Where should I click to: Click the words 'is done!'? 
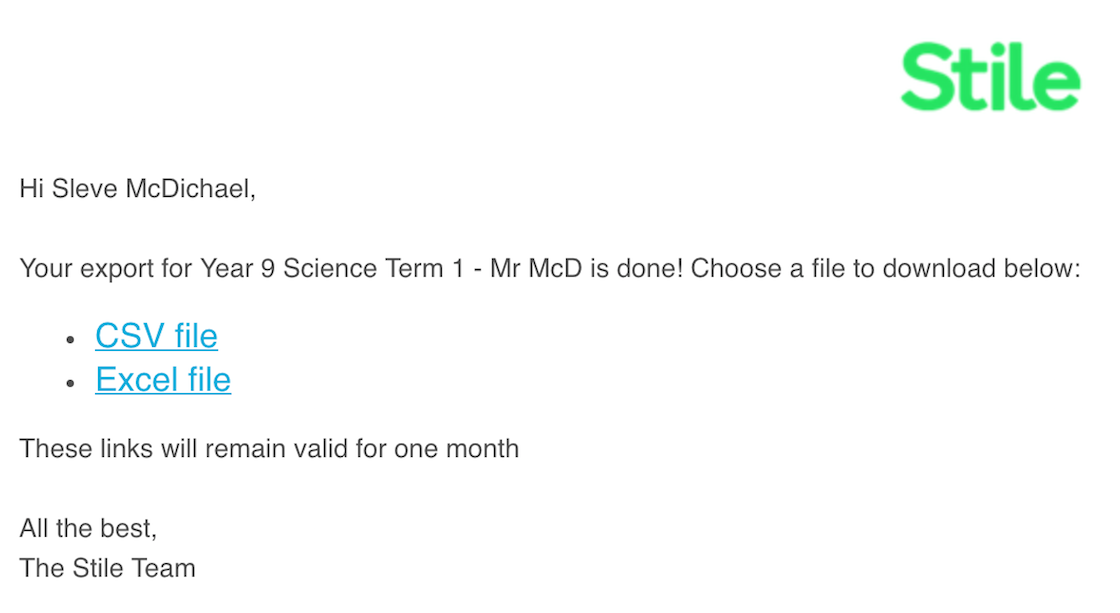(x=636, y=269)
